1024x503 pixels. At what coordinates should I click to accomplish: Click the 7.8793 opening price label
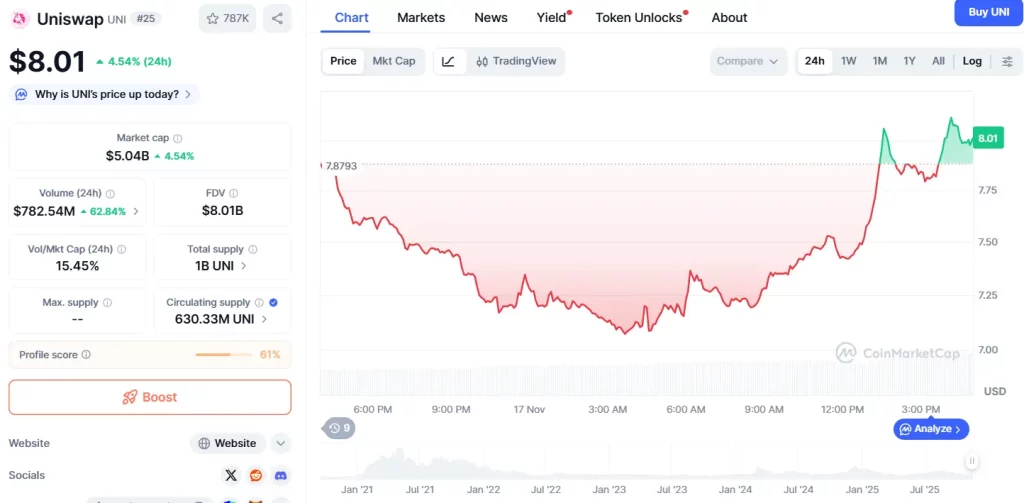click(x=341, y=166)
